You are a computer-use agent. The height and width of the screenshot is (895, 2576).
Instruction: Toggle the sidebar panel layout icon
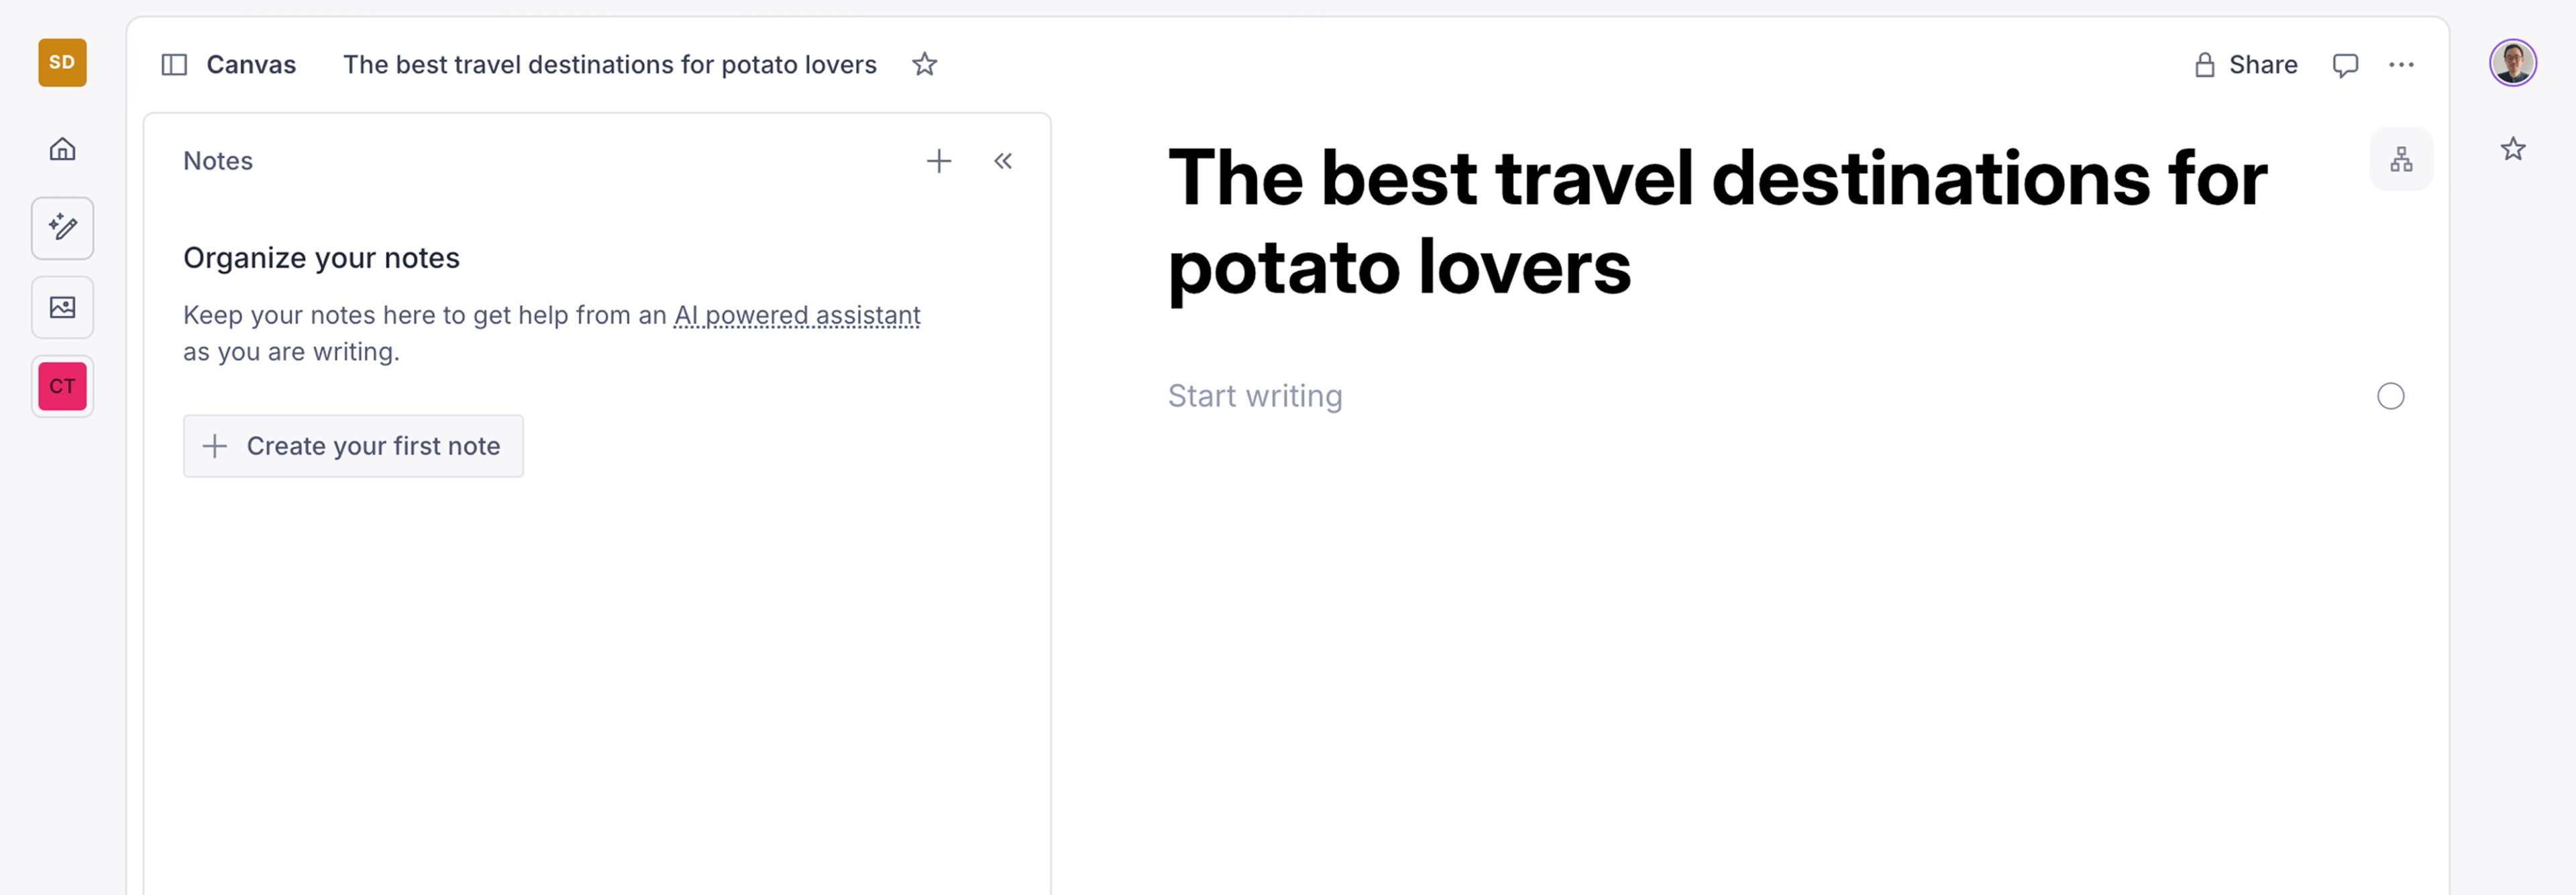174,65
